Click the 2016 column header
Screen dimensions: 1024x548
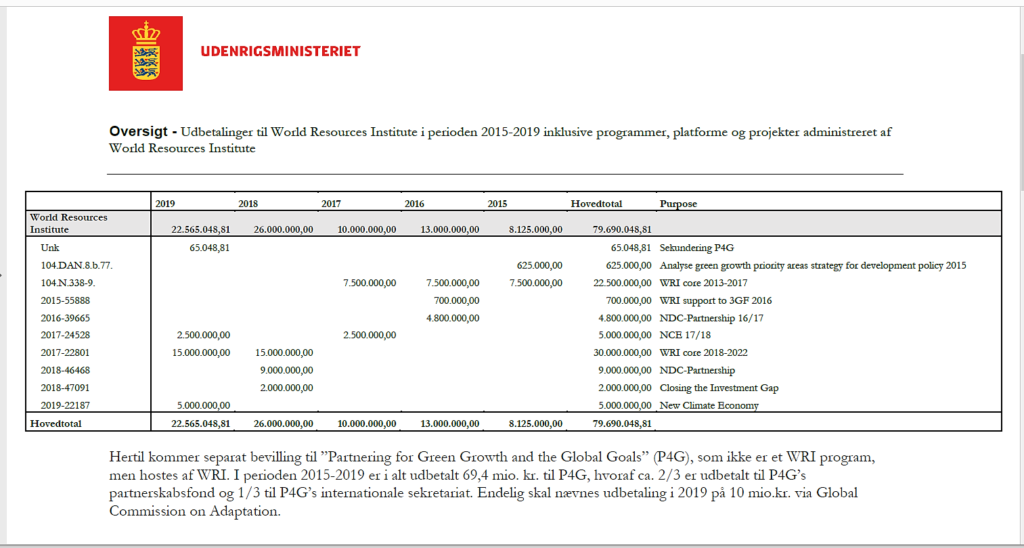pyautogui.click(x=414, y=204)
